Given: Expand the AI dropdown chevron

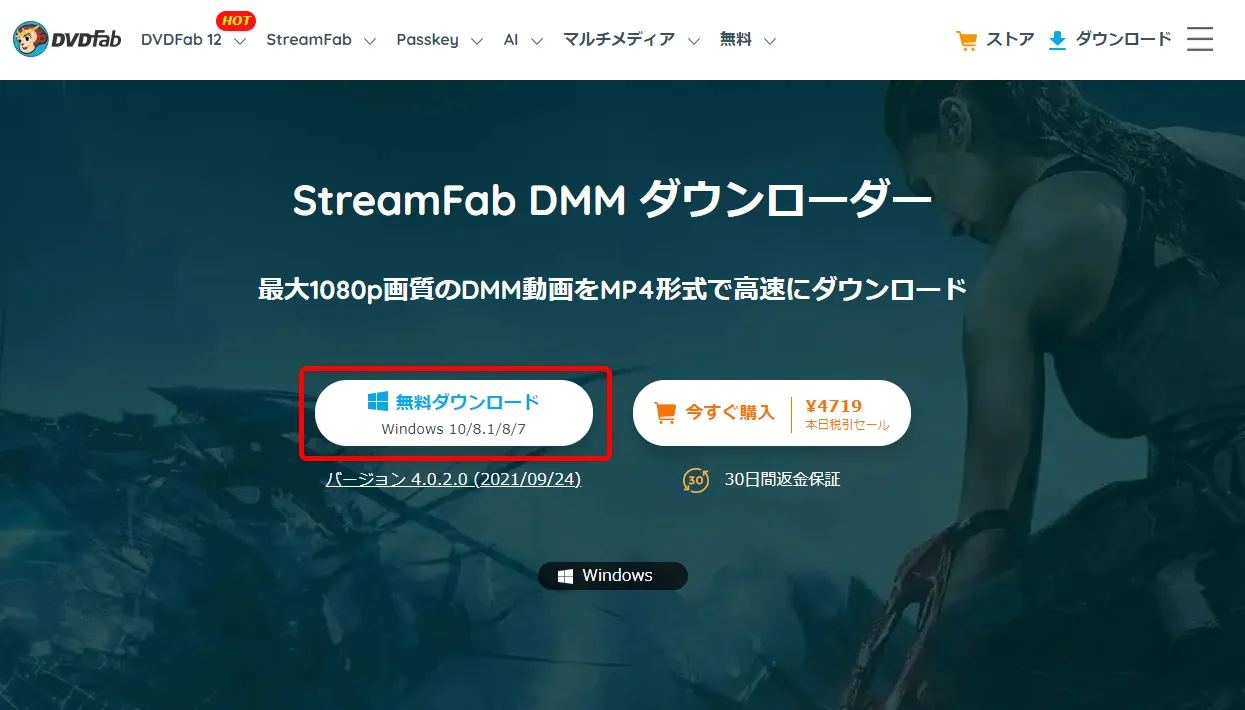Looking at the screenshot, I should pos(537,41).
